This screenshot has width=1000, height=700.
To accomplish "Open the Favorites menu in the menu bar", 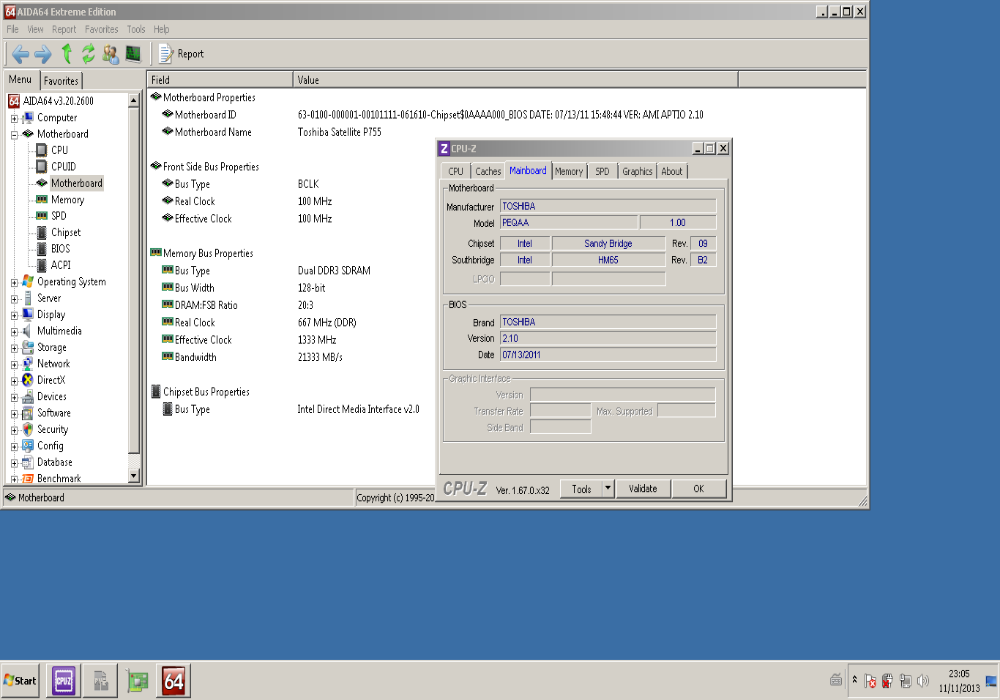I will coord(101,29).
